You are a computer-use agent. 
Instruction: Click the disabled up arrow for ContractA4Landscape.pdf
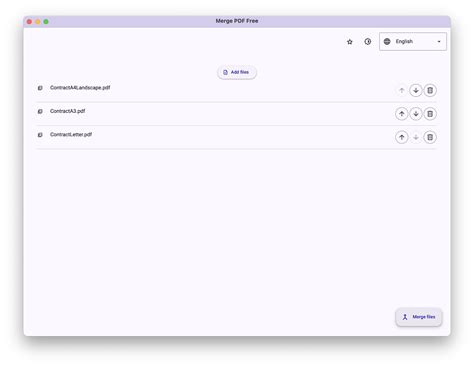pos(402,90)
